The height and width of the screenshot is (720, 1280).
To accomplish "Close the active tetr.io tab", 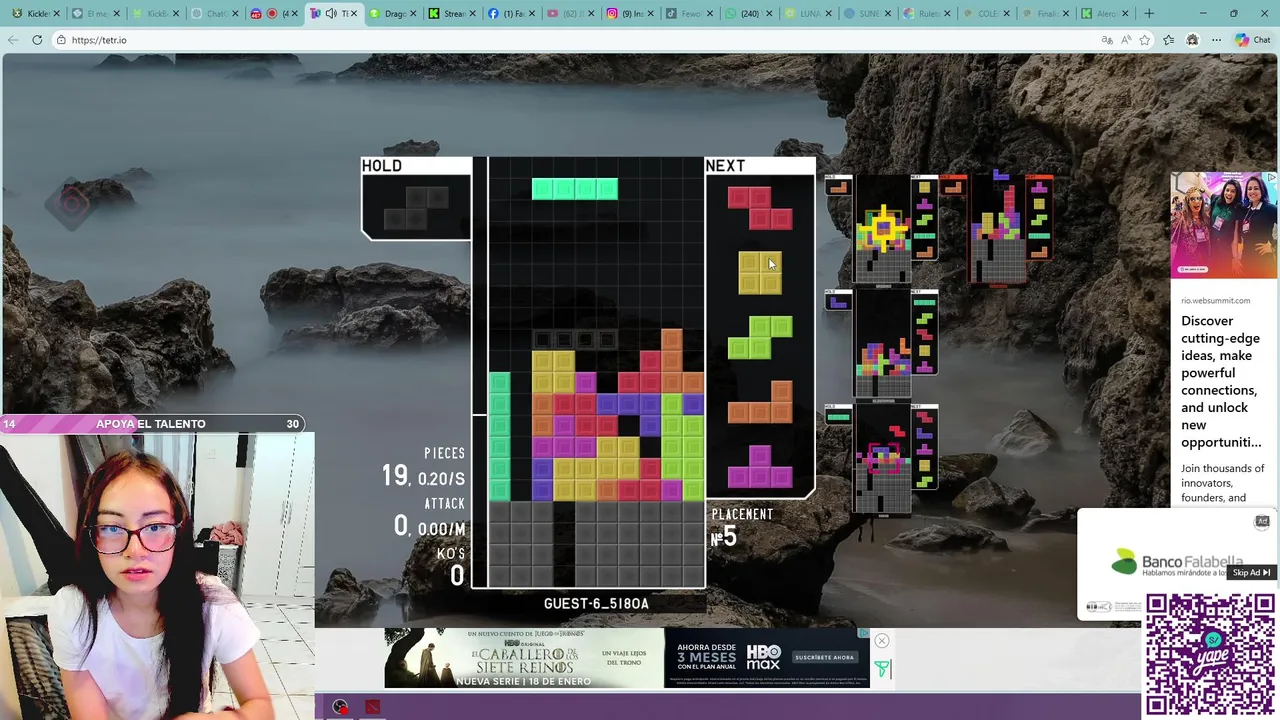I will (x=353, y=13).
